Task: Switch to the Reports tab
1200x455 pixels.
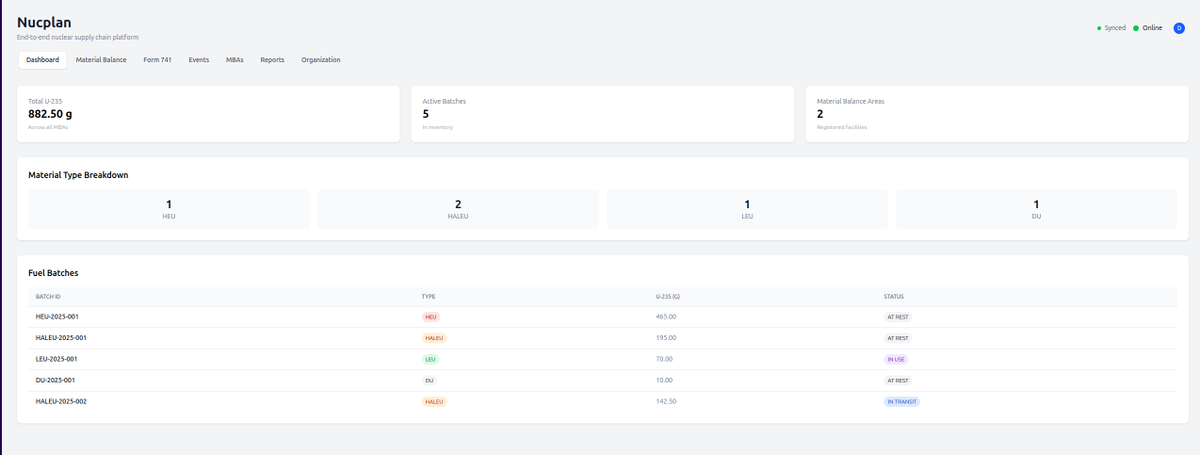Action: (x=272, y=60)
